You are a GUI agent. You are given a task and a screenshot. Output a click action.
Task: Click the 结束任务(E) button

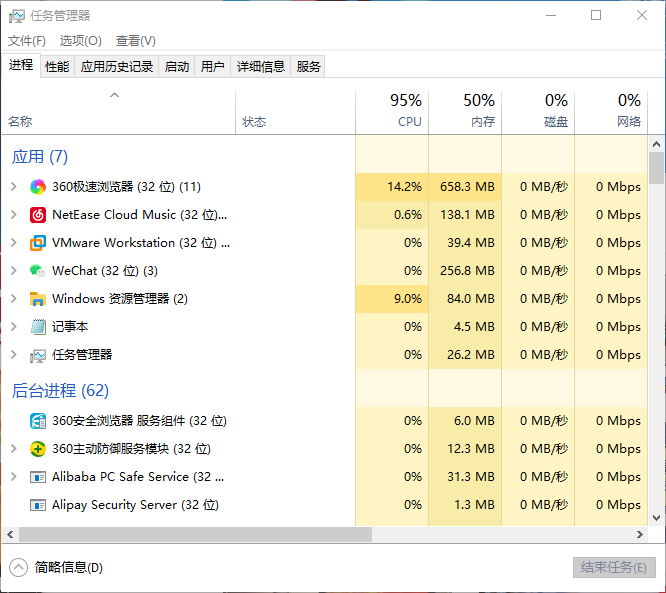tap(614, 568)
